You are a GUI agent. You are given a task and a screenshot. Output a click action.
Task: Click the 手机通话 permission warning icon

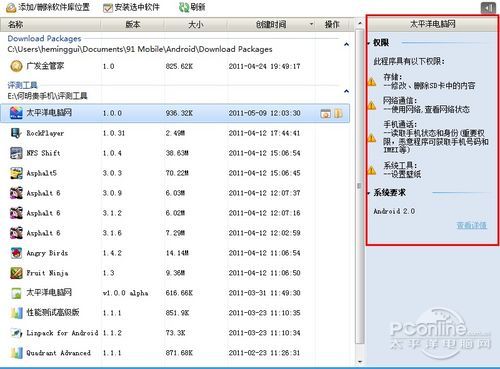(x=372, y=137)
